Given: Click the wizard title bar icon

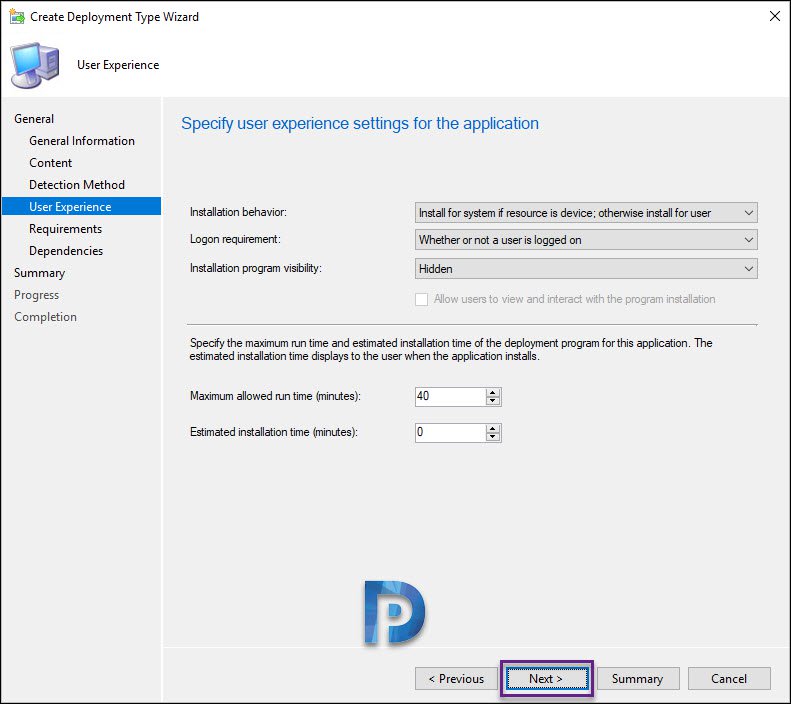Looking at the screenshot, I should click(17, 16).
